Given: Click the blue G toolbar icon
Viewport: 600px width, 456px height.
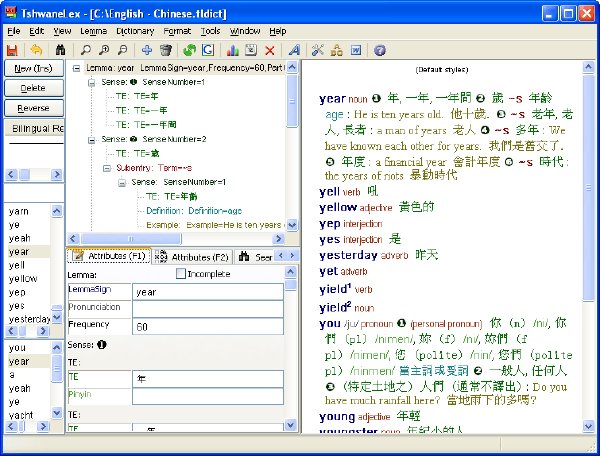Looking at the screenshot, I should coord(208,50).
